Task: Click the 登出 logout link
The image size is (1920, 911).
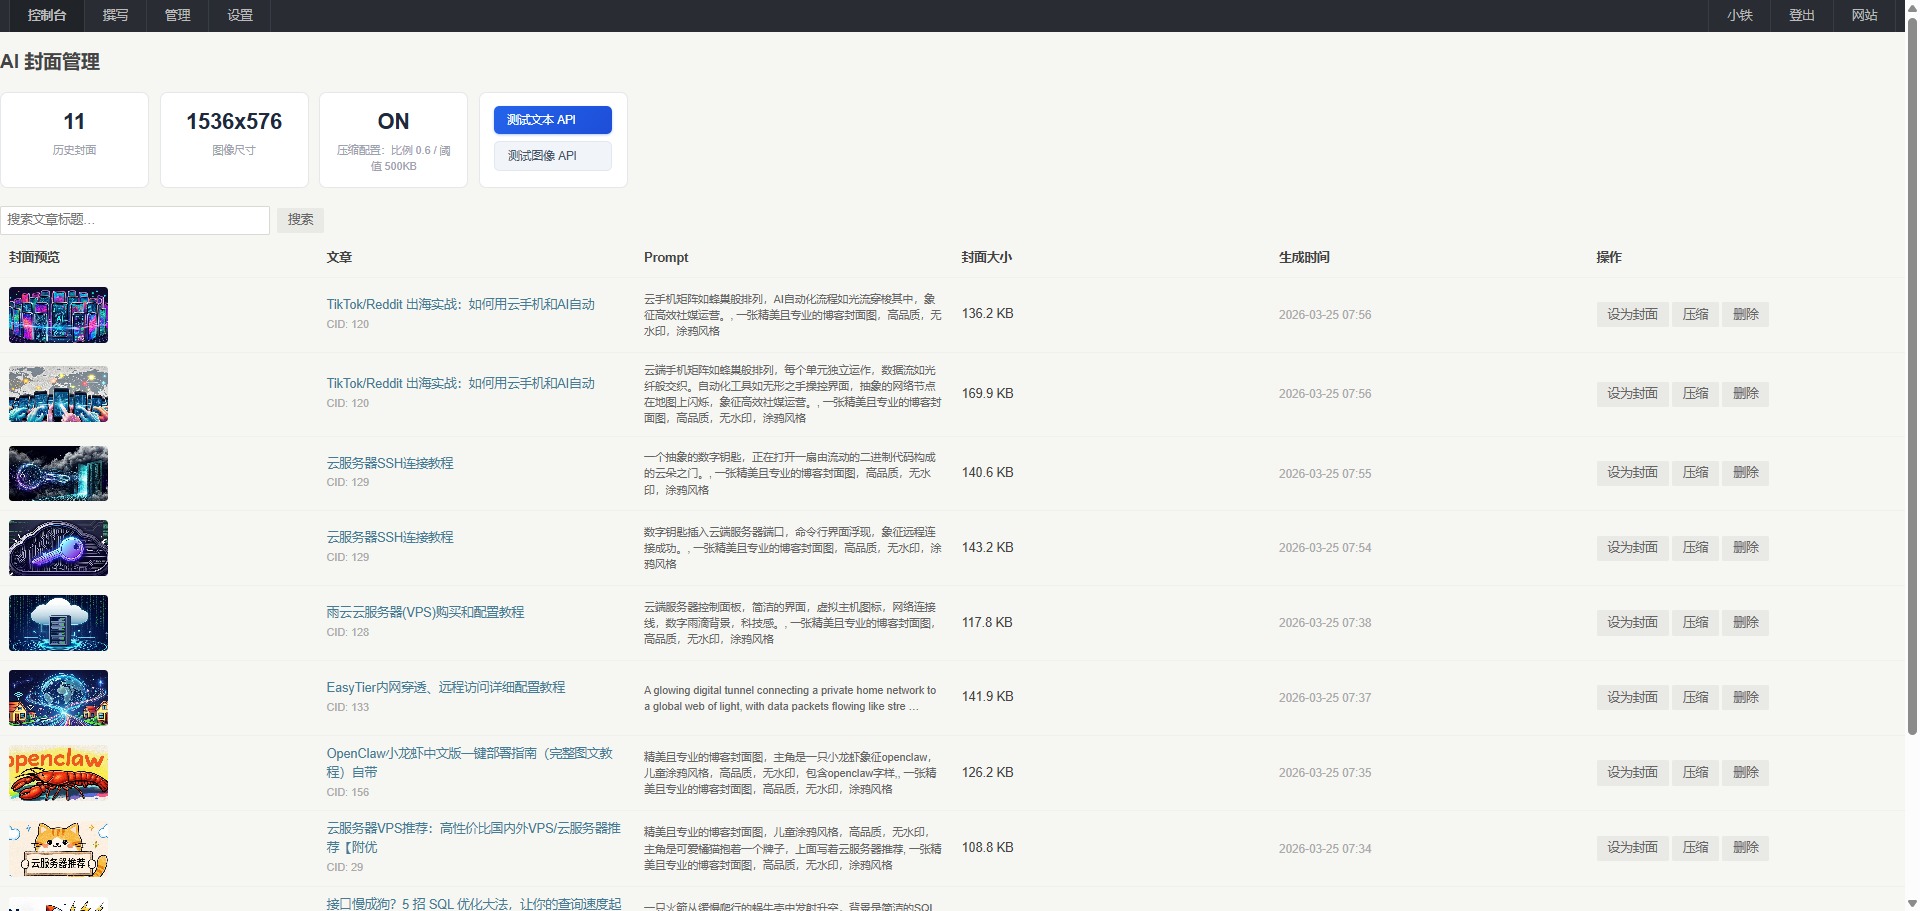Action: 1801,15
